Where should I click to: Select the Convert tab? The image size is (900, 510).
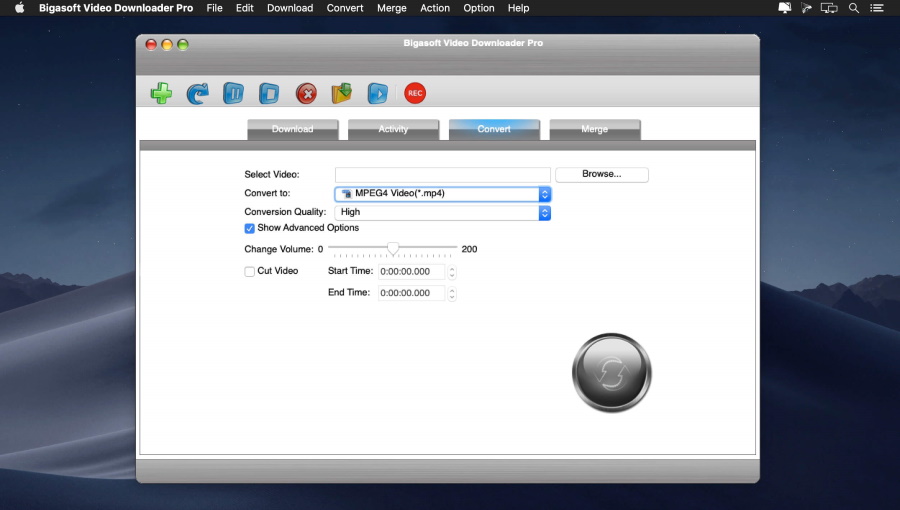point(494,129)
